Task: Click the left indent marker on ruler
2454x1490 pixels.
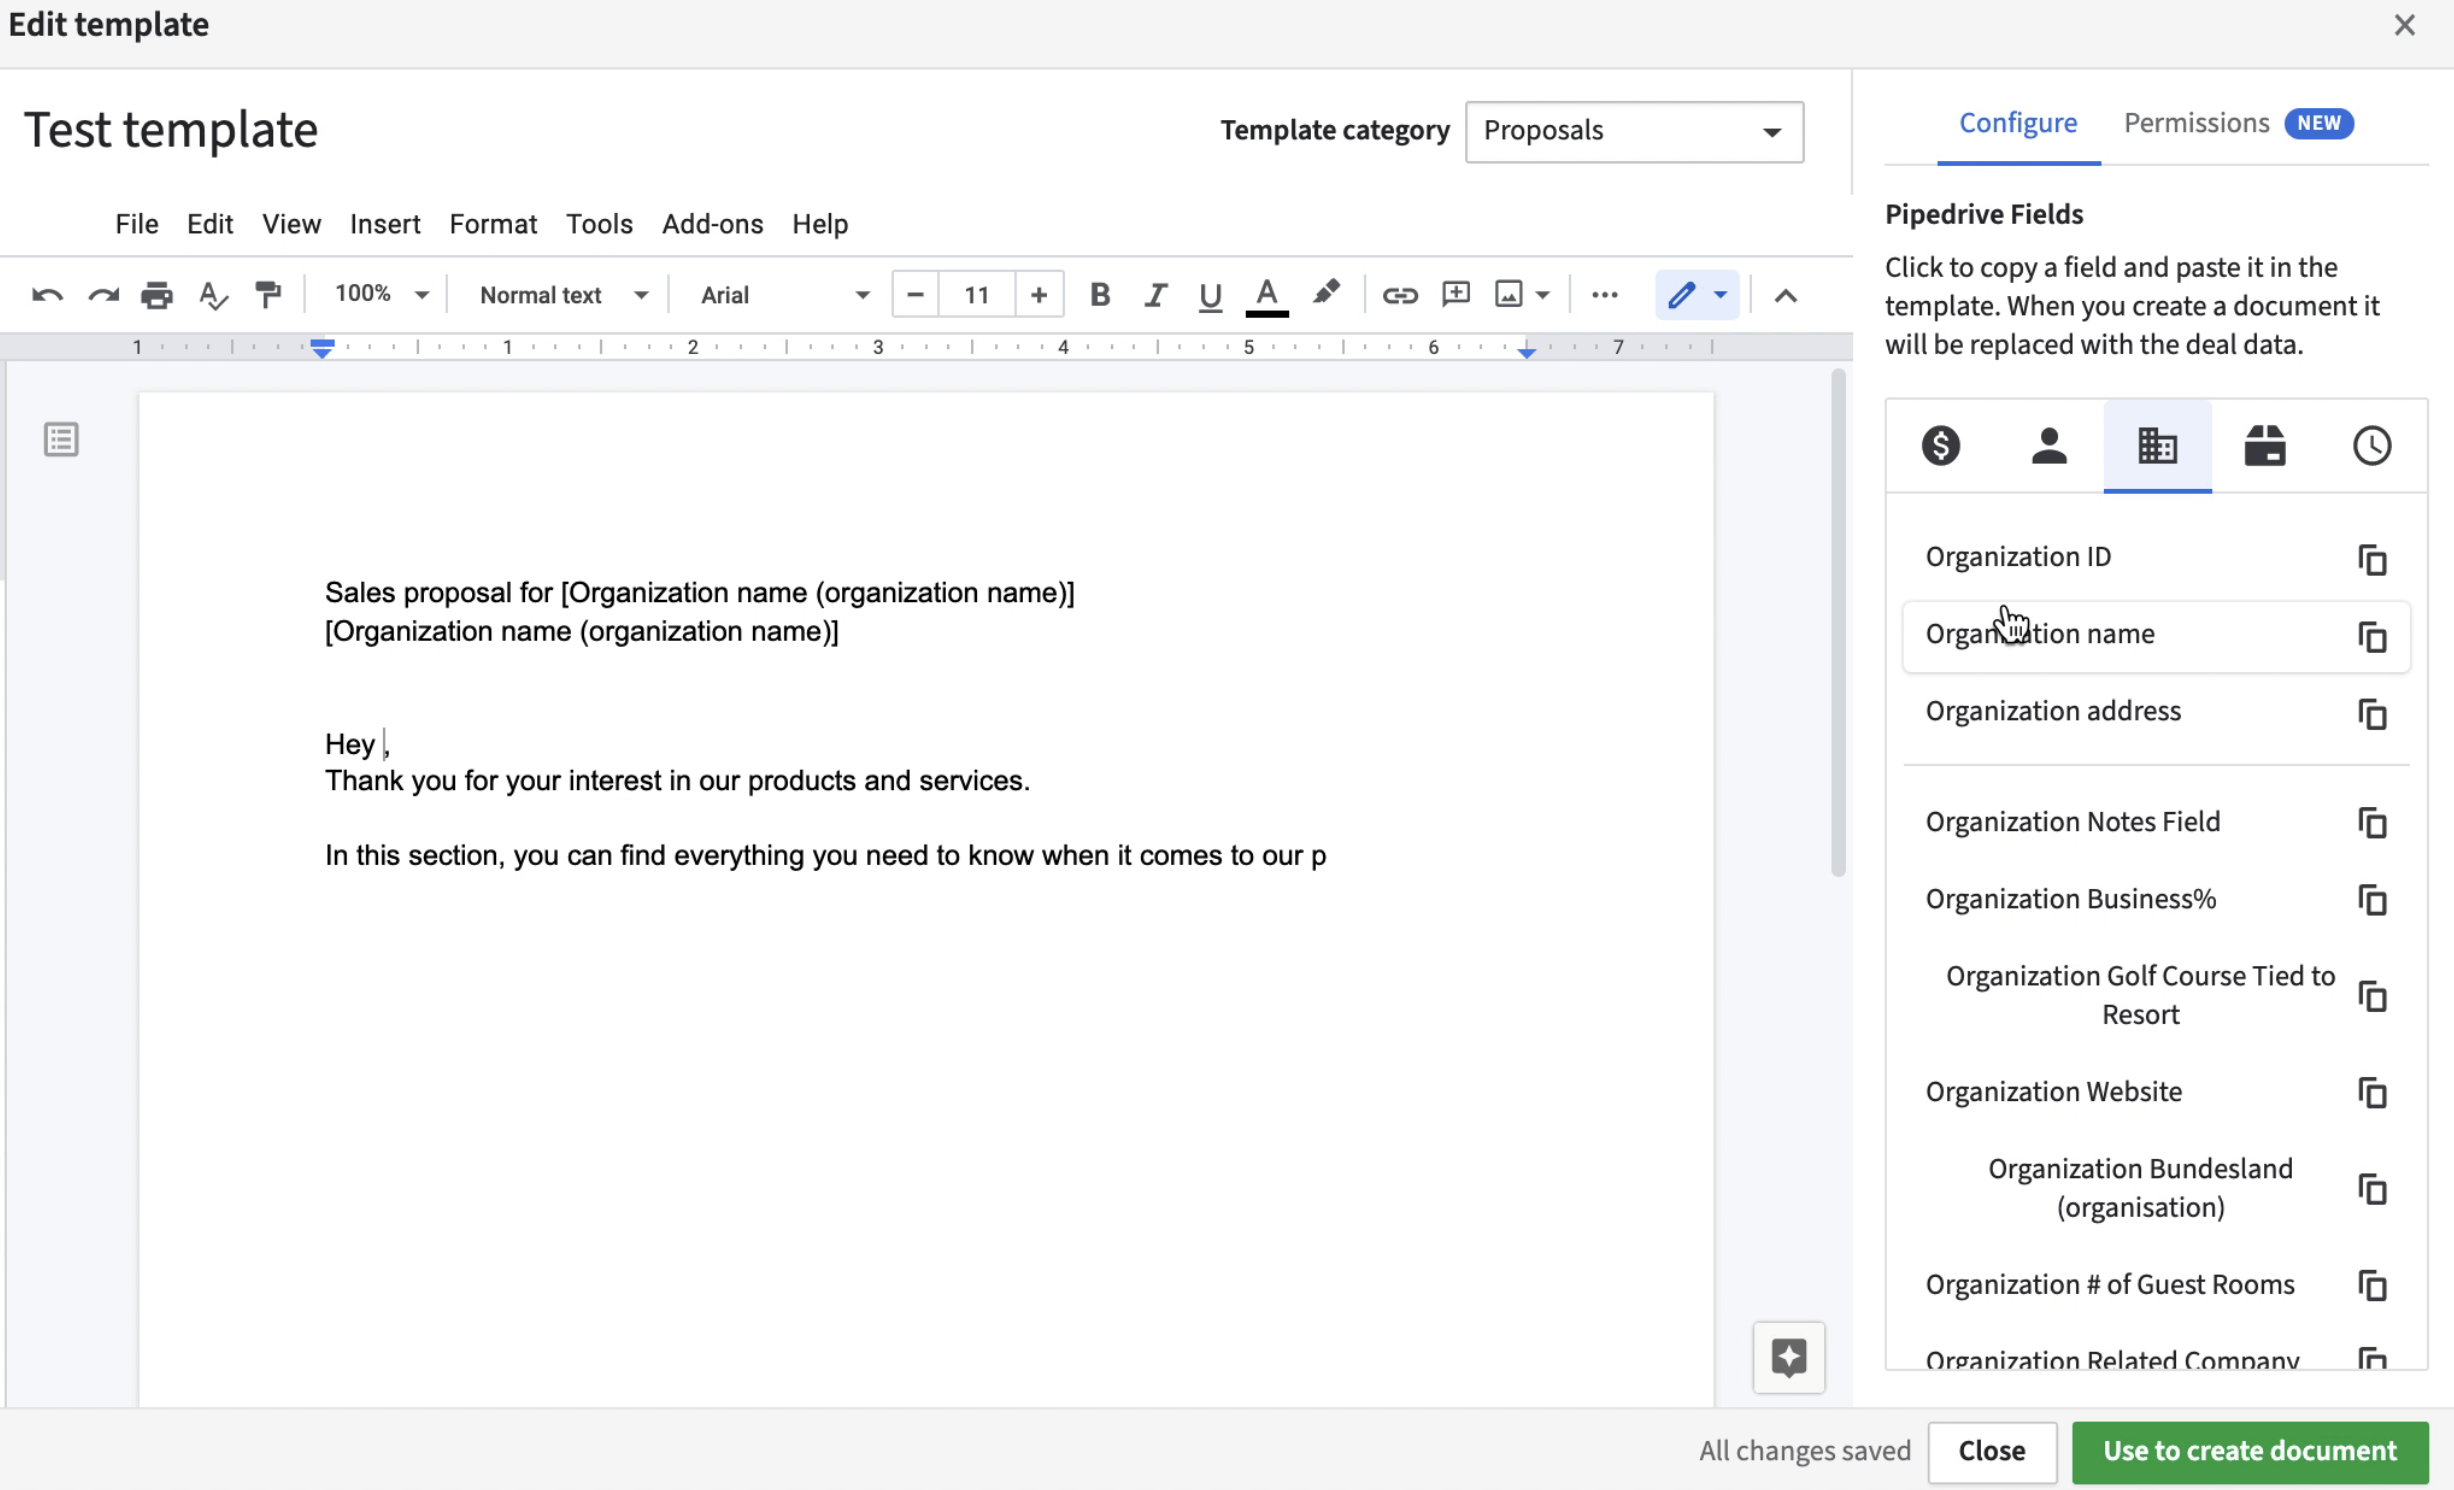Action: (321, 348)
